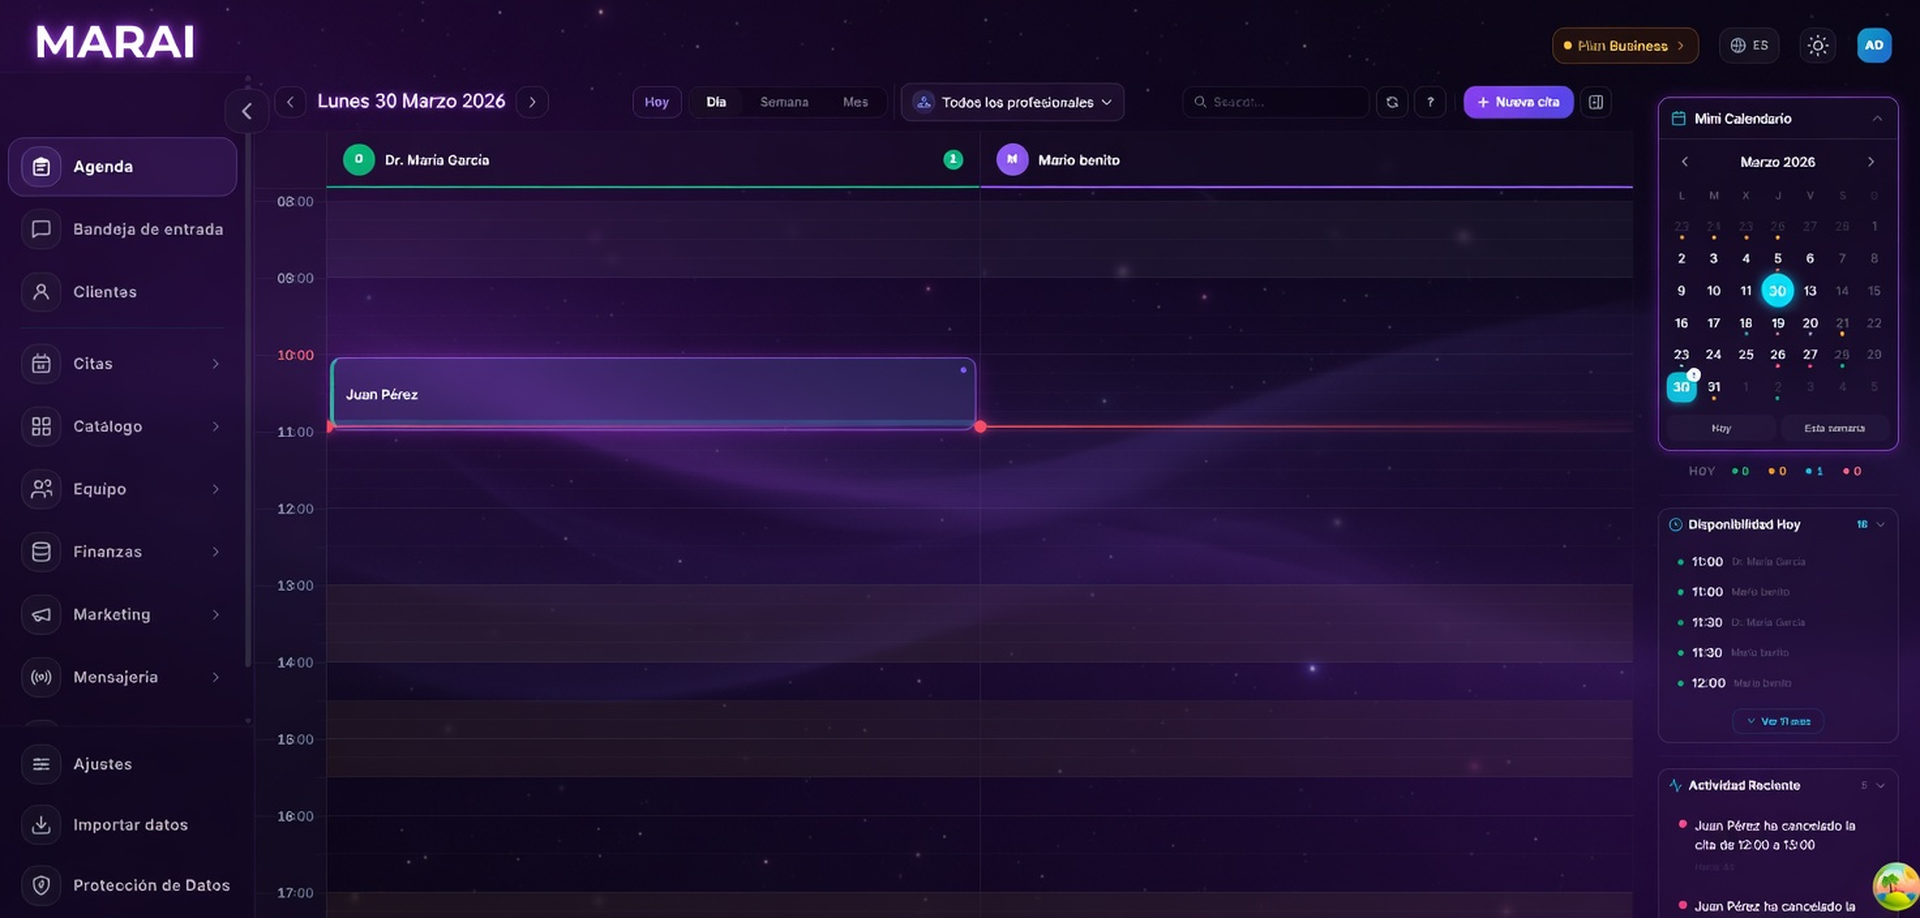
Task: Click the Nueva cita button
Action: coord(1518,102)
